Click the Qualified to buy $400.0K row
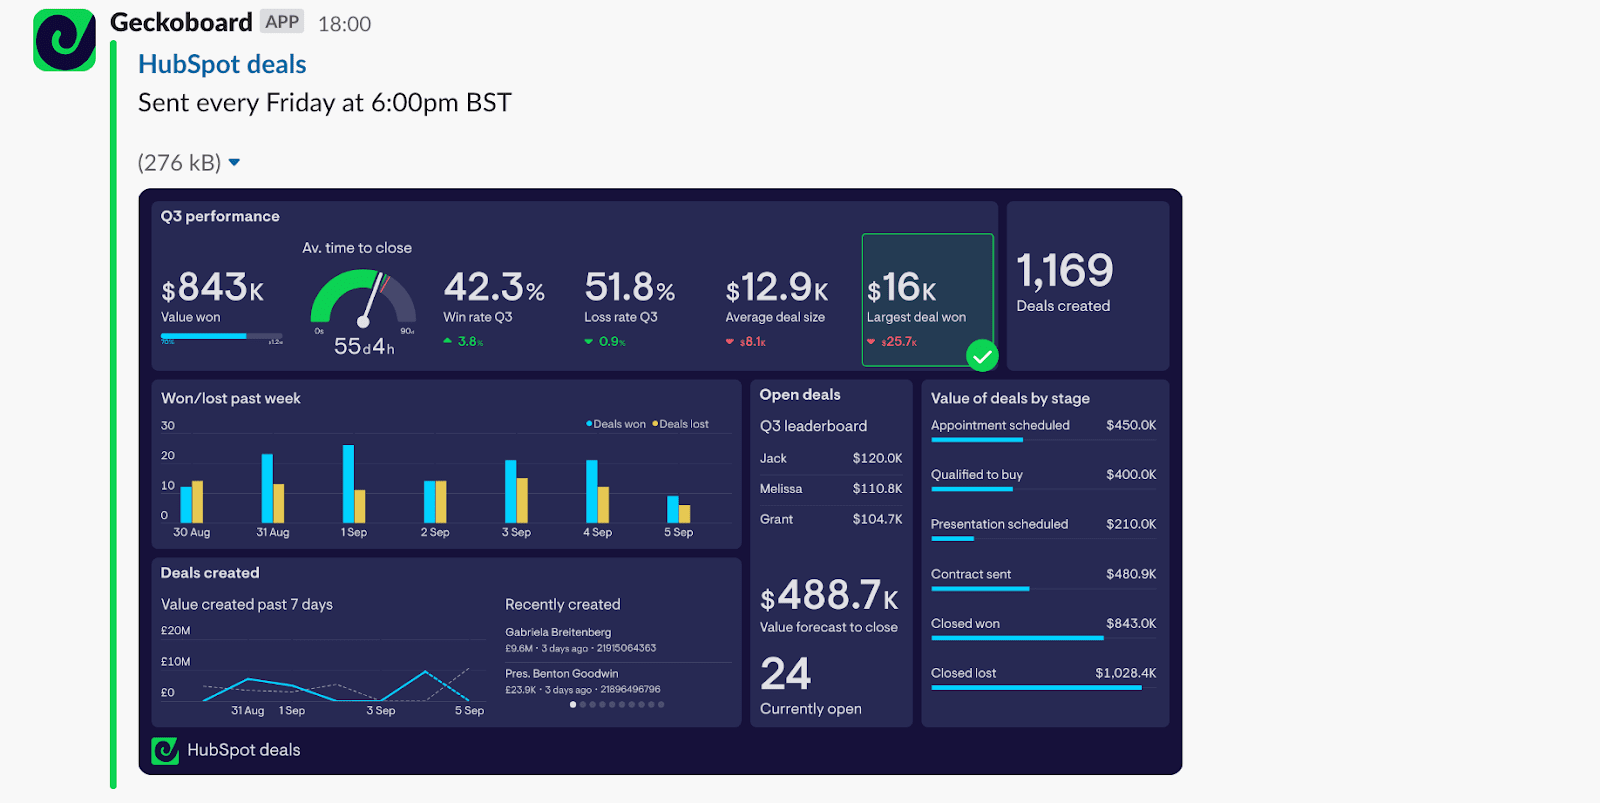 click(1044, 480)
